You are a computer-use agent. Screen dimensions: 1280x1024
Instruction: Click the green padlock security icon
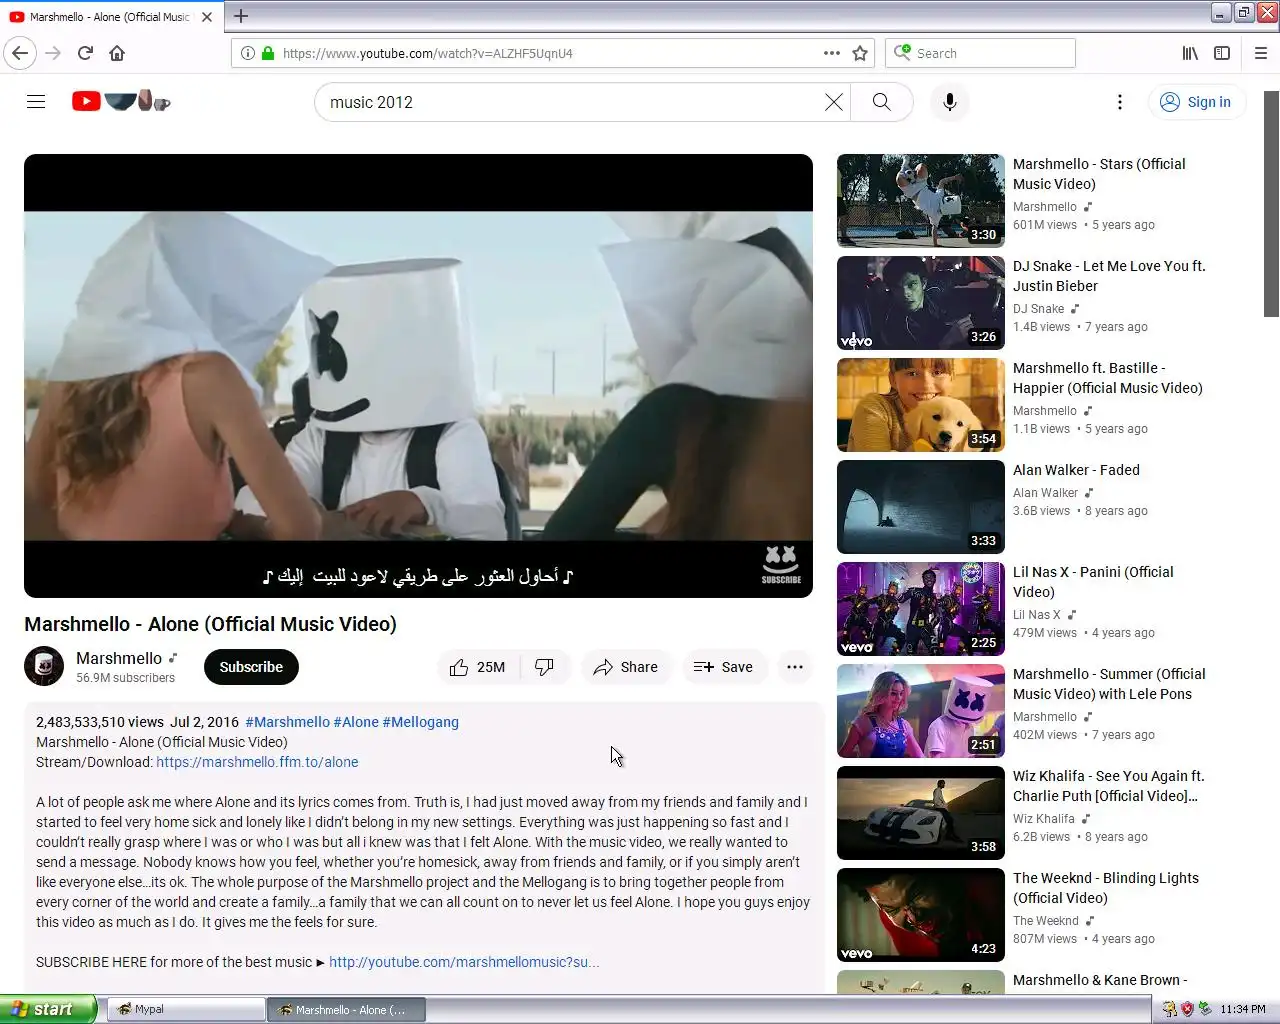pyautogui.click(x=268, y=53)
